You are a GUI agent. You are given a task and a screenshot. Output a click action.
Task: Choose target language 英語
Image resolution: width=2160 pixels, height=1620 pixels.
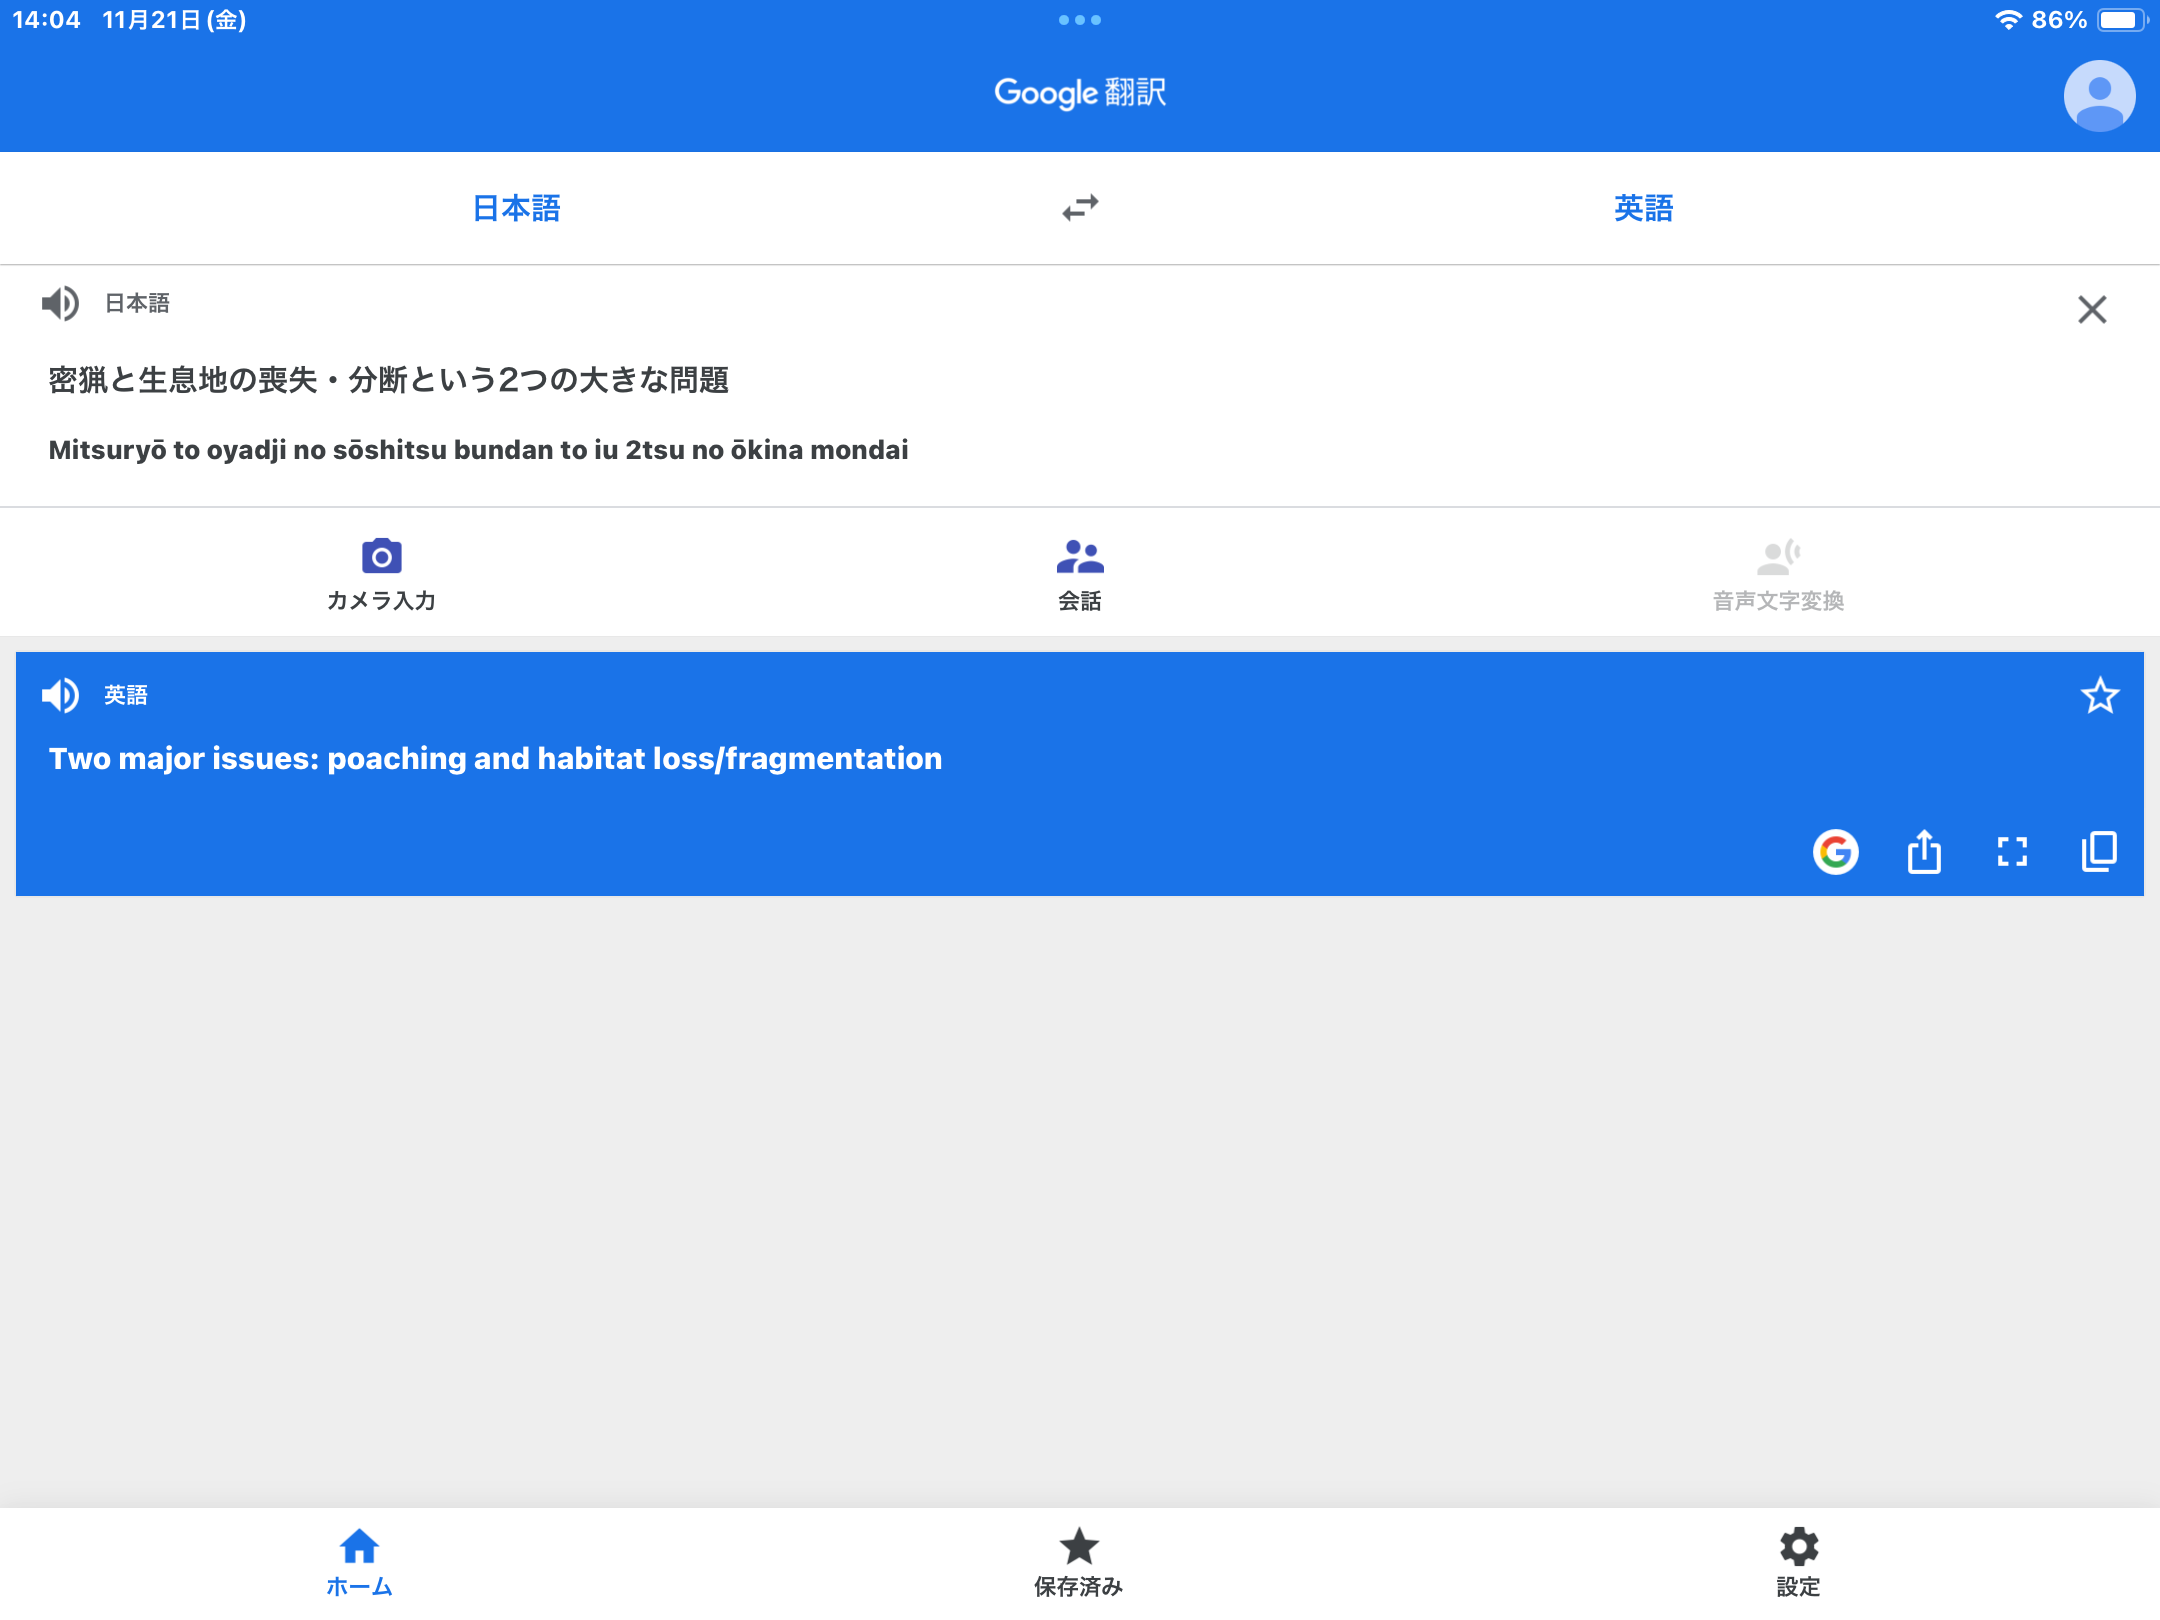[1643, 208]
